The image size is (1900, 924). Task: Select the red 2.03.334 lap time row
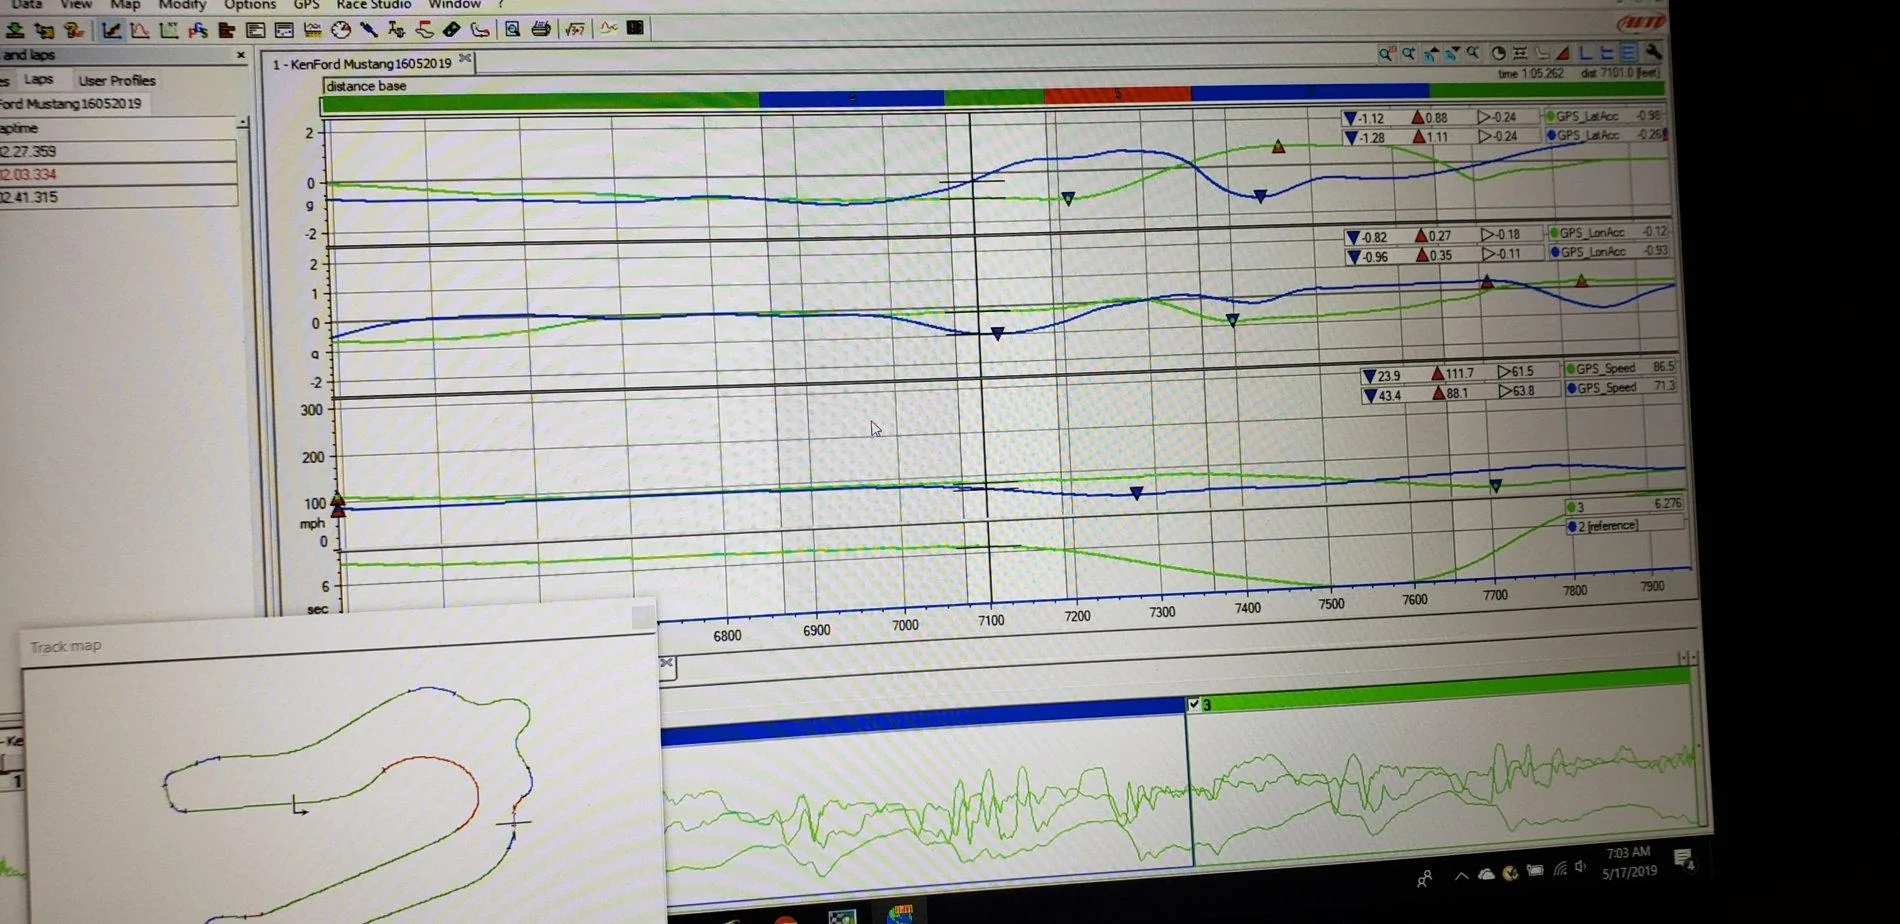[x=118, y=174]
